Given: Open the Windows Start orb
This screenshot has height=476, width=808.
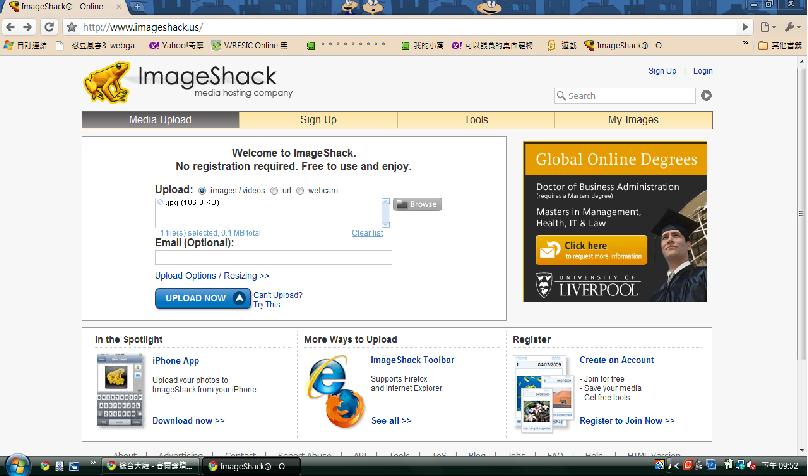Looking at the screenshot, I should point(17,466).
